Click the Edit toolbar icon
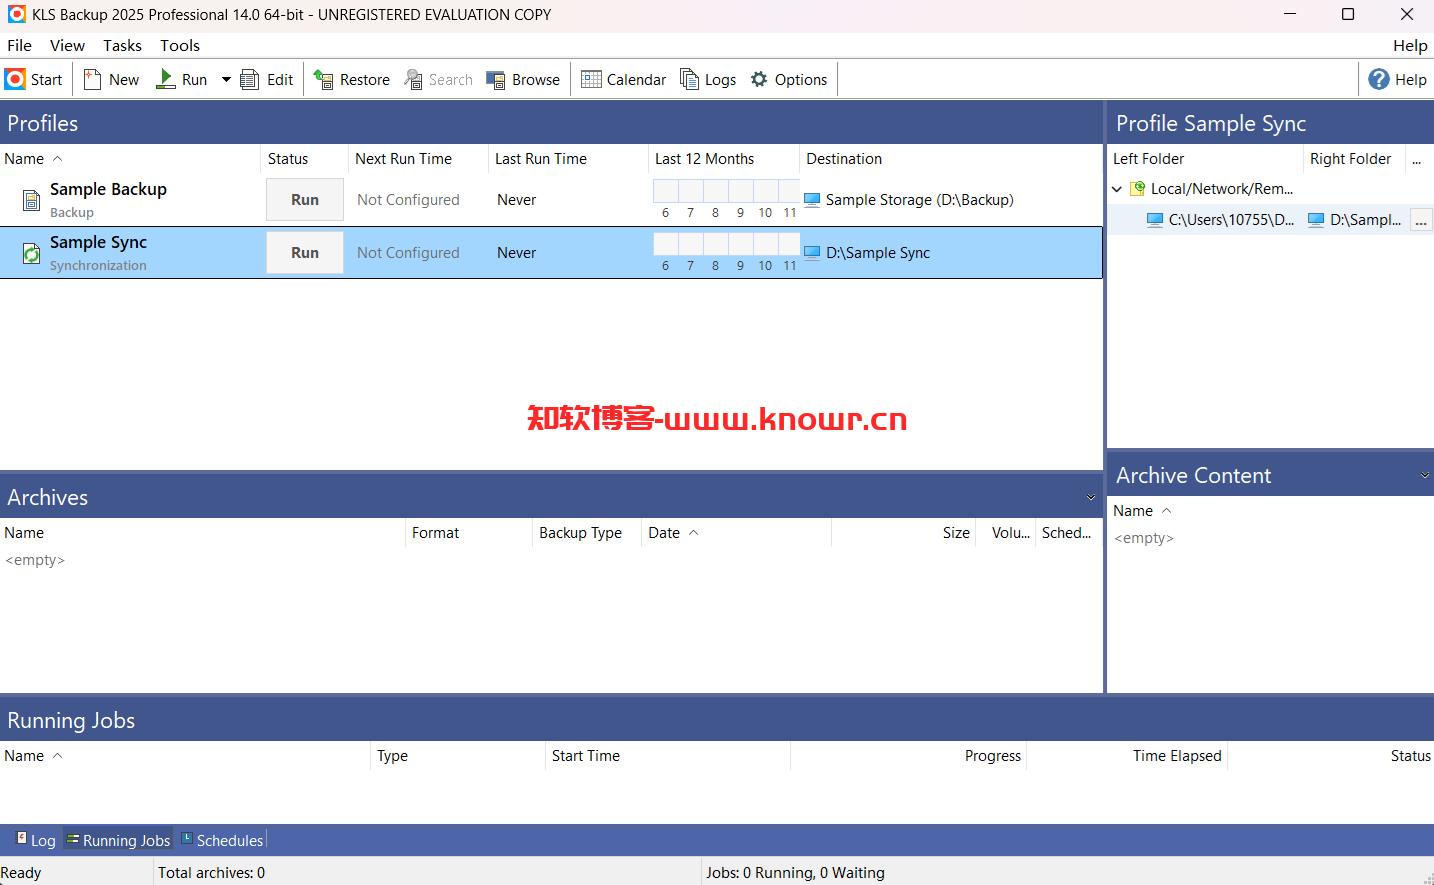This screenshot has width=1434, height=885. [250, 79]
